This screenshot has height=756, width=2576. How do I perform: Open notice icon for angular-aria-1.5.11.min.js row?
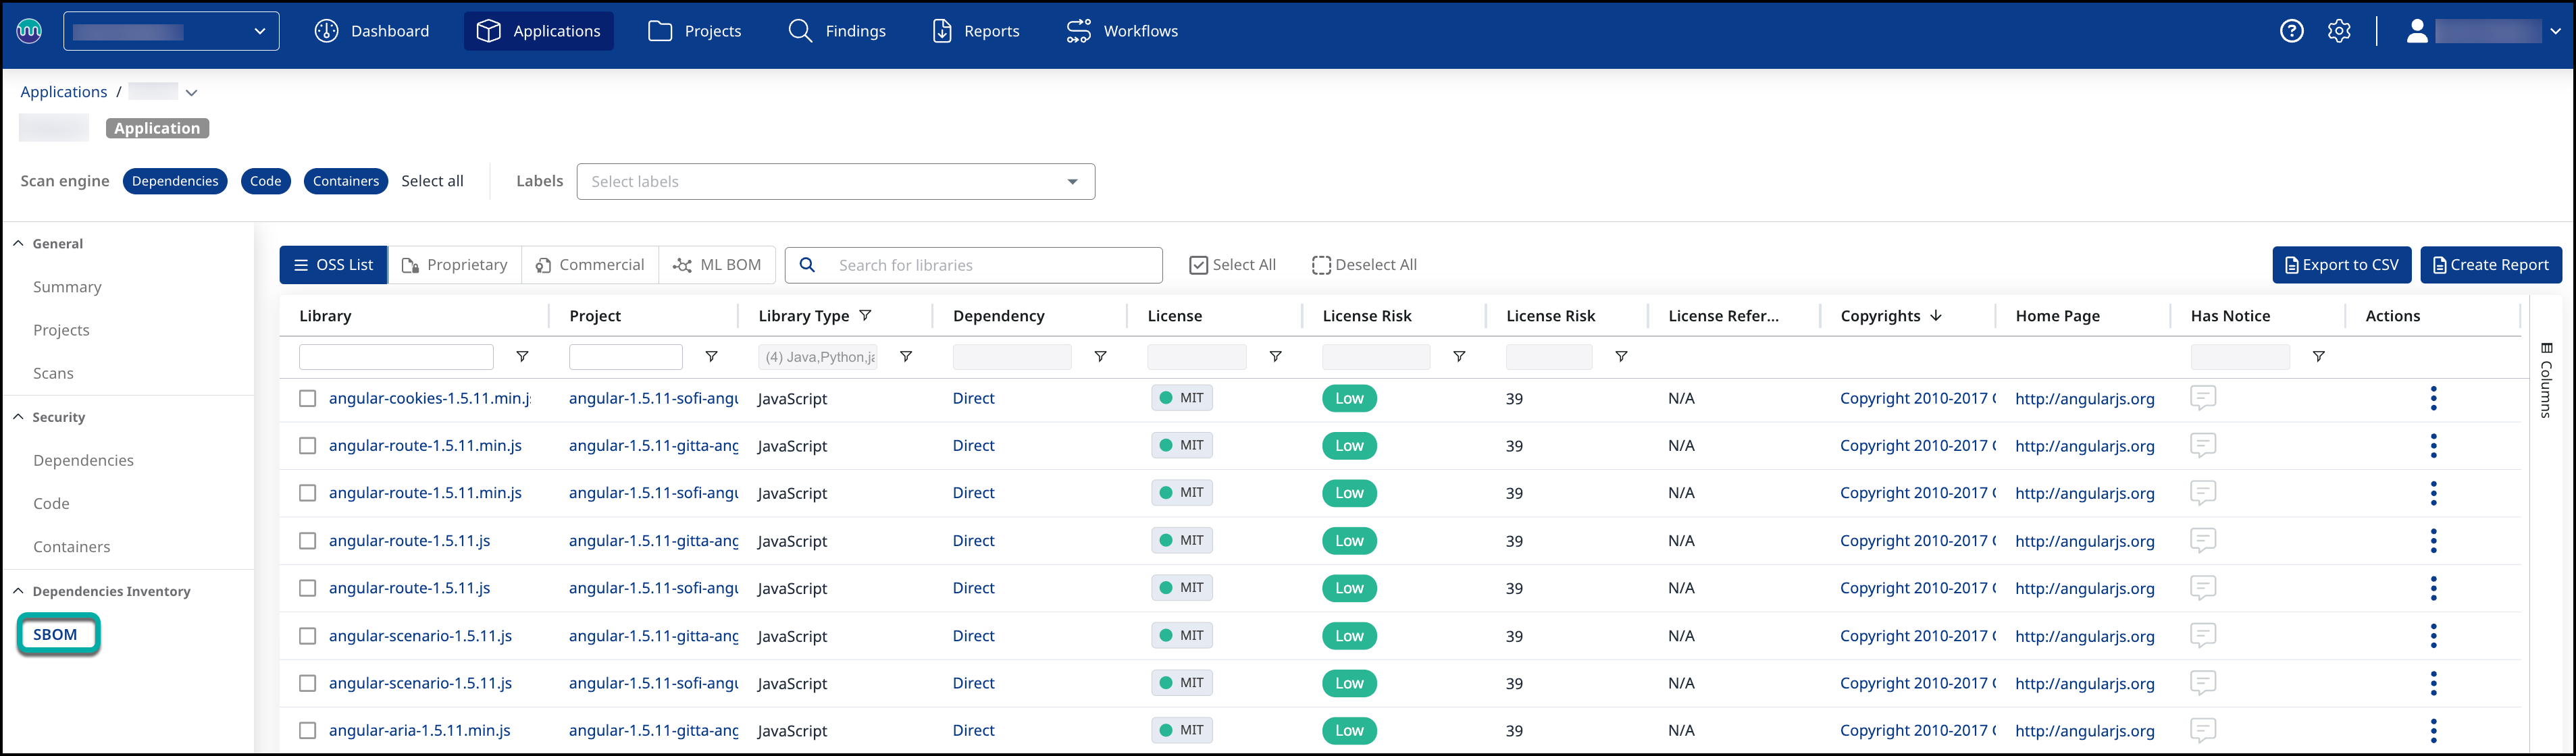coord(2203,730)
